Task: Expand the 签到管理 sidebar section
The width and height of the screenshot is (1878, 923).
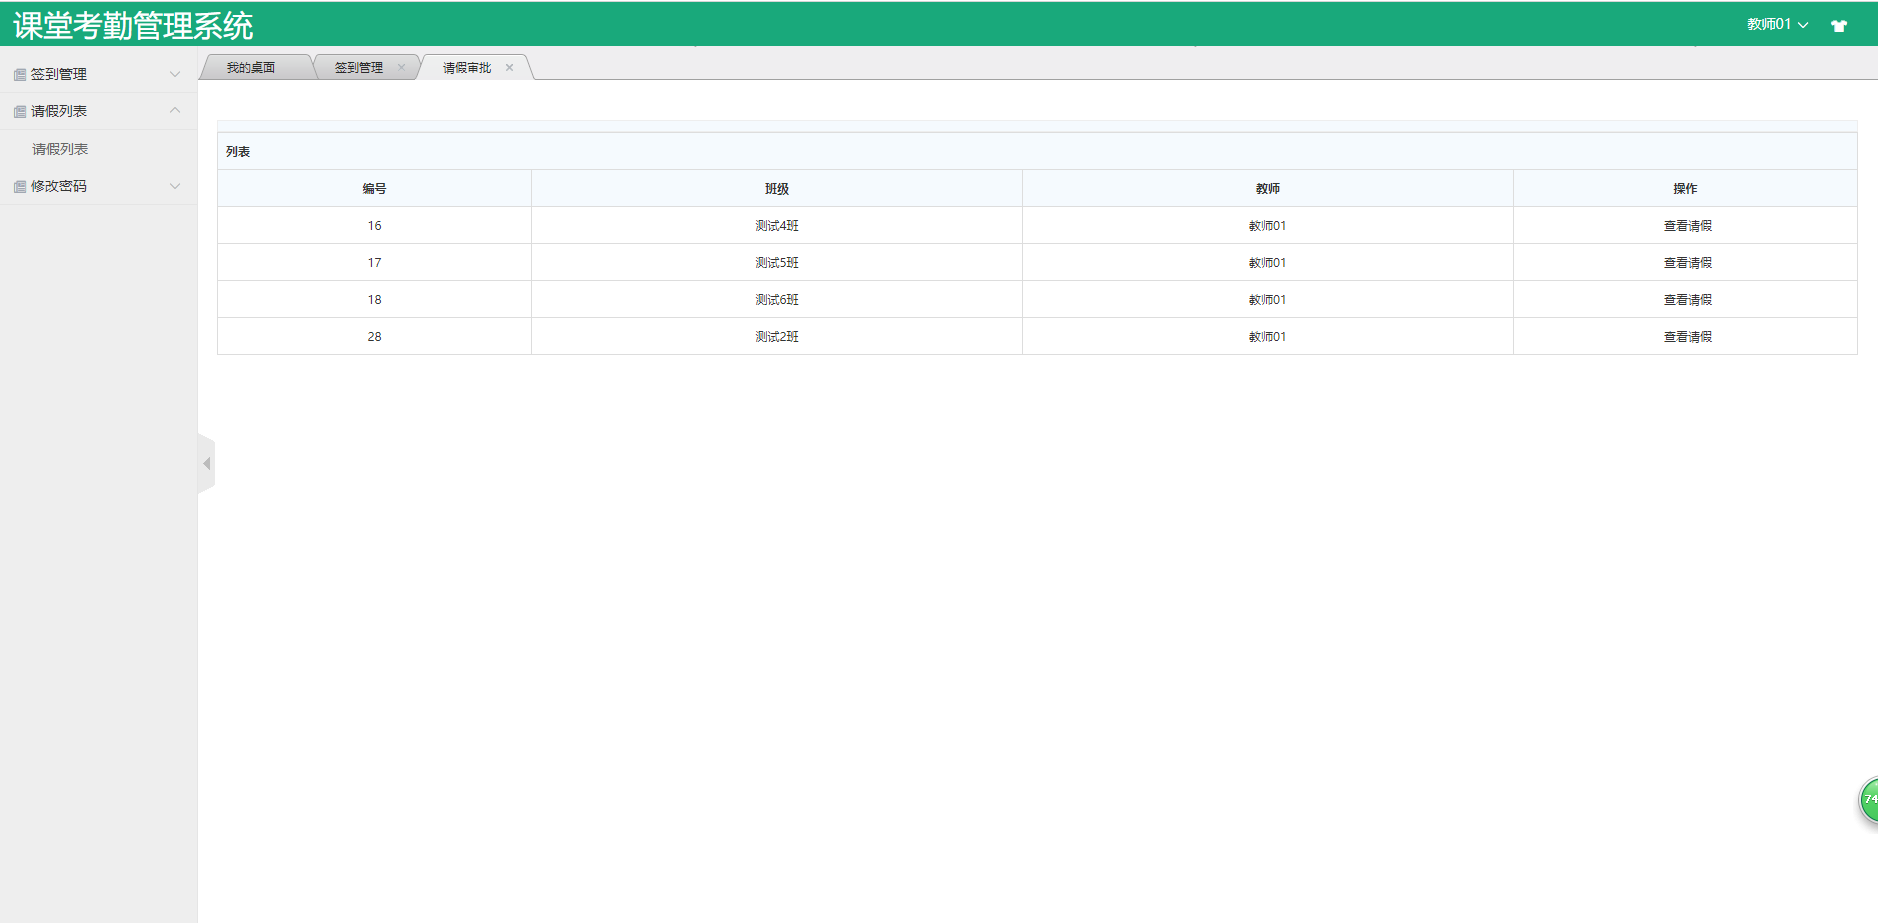Action: [175, 74]
